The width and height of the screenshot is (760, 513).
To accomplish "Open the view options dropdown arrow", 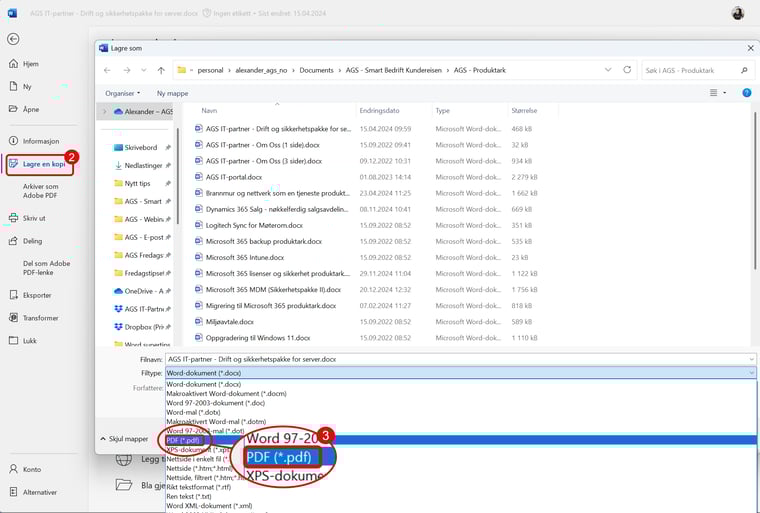I will coord(725,93).
